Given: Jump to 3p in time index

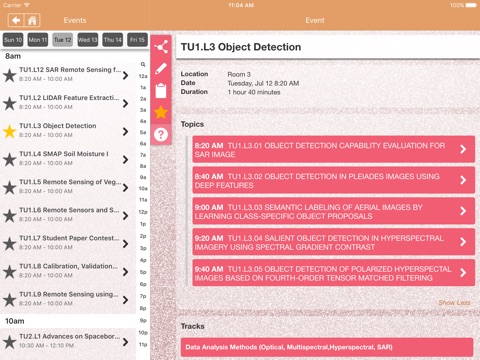Looking at the screenshot, I should click(143, 248).
